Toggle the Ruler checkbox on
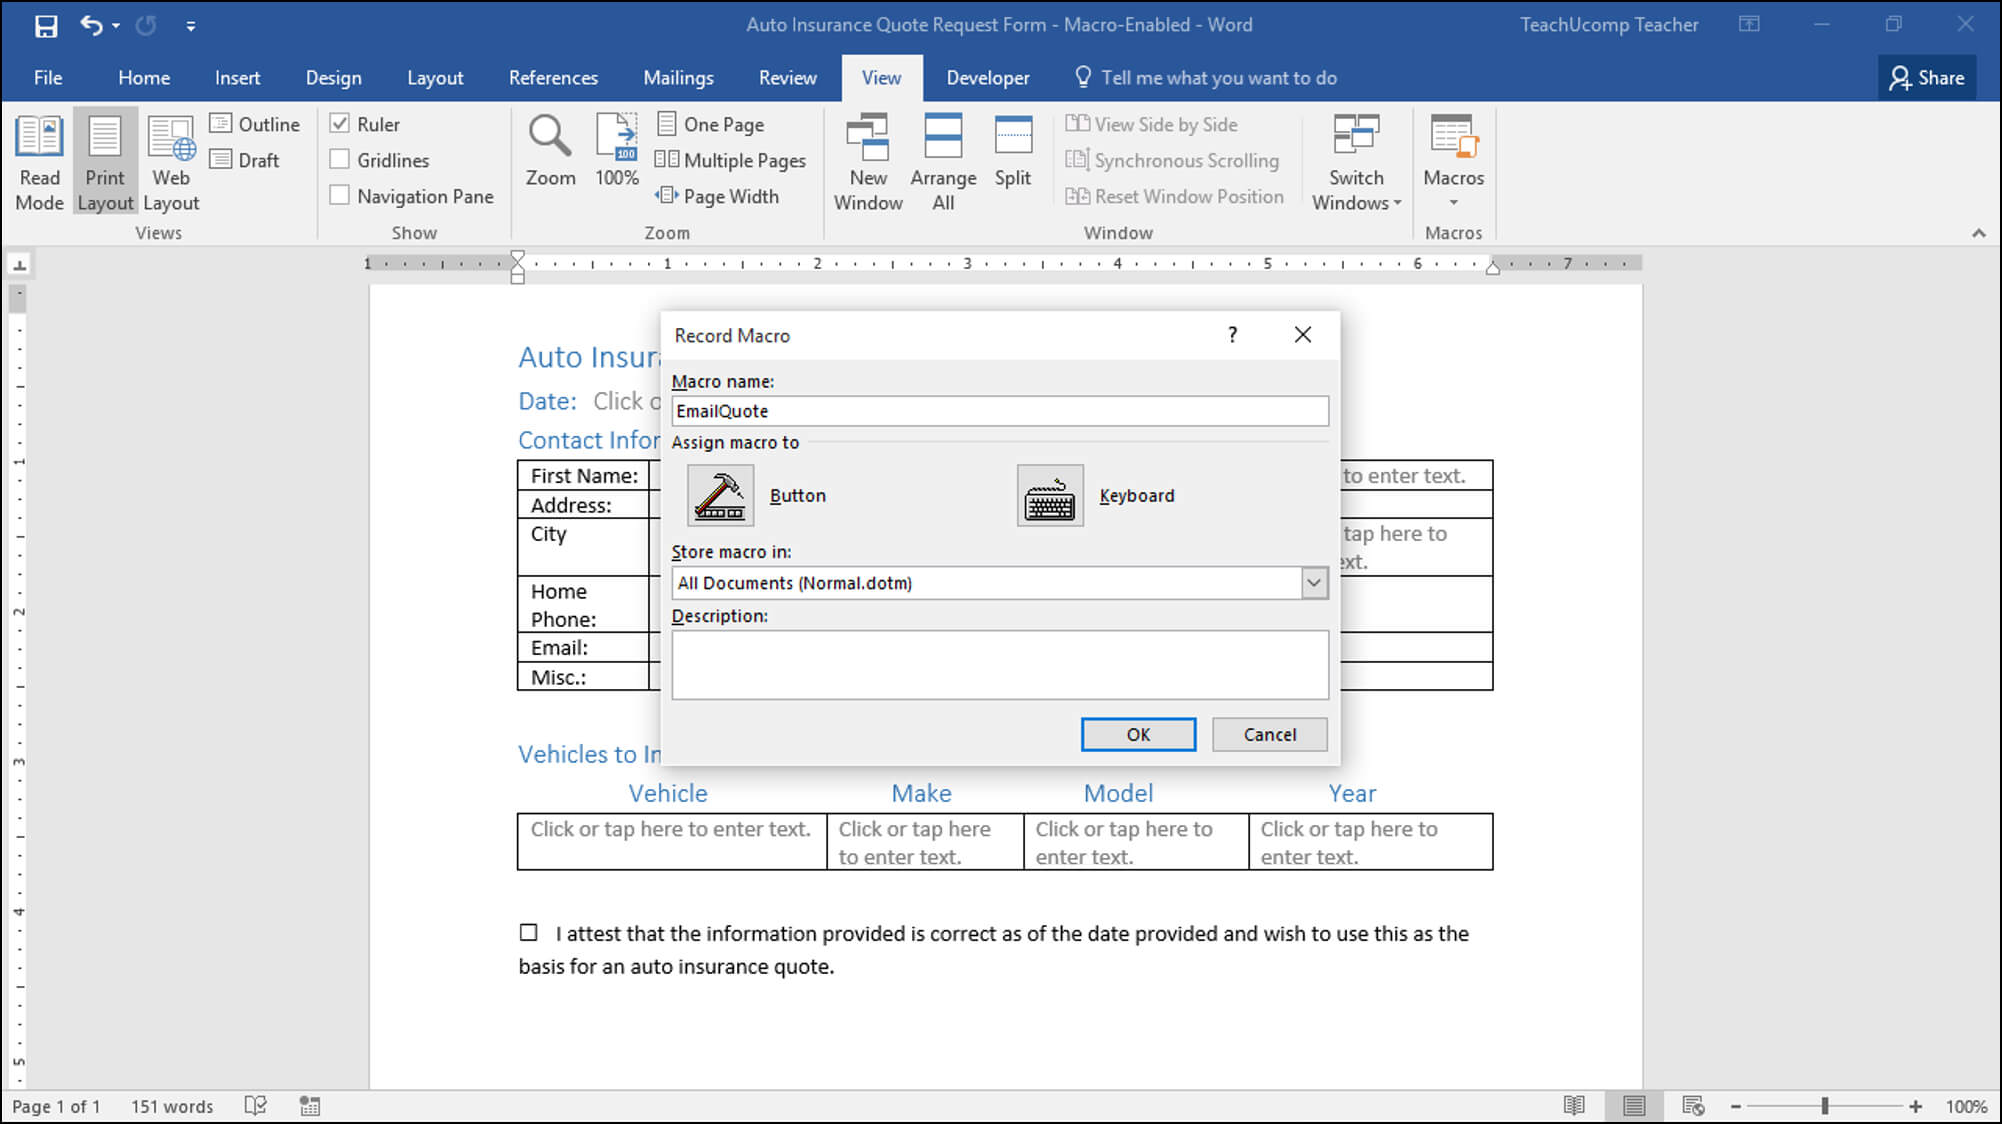This screenshot has height=1124, width=2002. point(340,124)
